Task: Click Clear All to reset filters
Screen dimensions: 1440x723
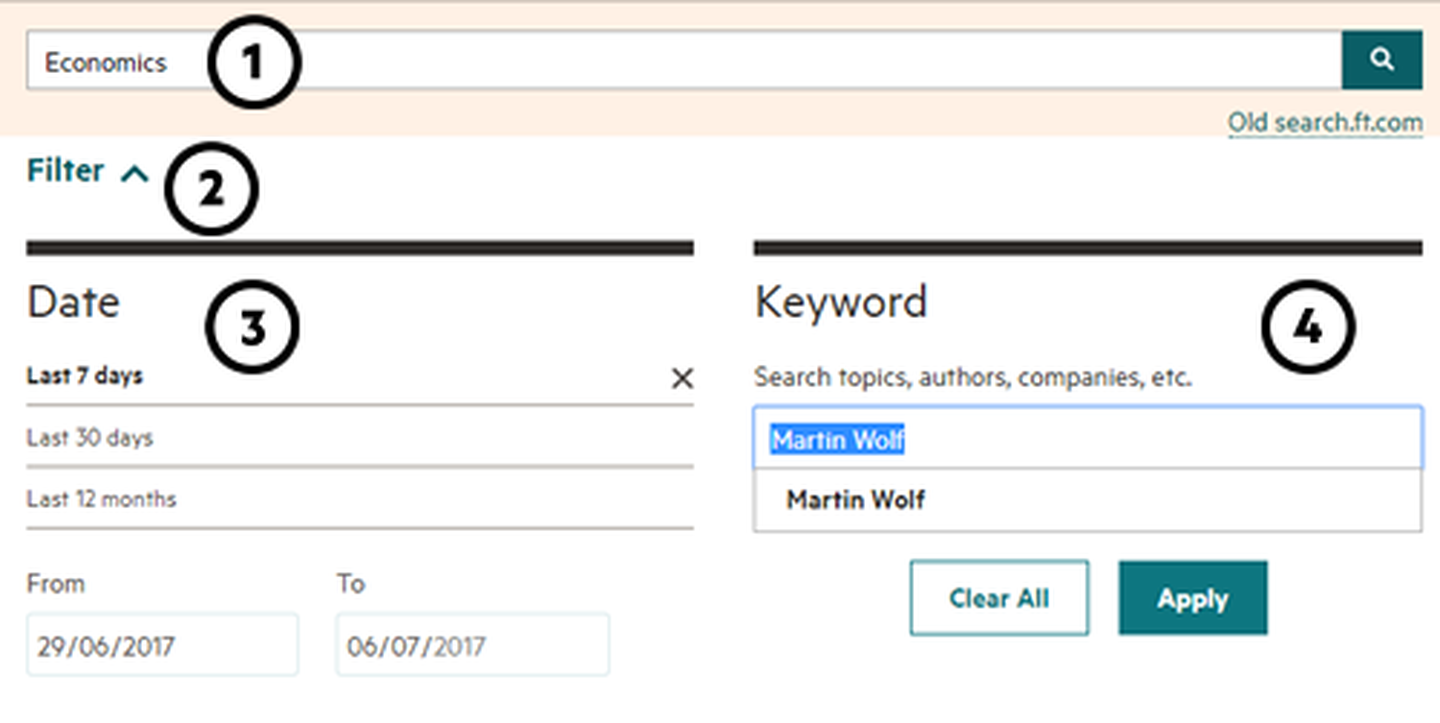Action: [x=999, y=597]
